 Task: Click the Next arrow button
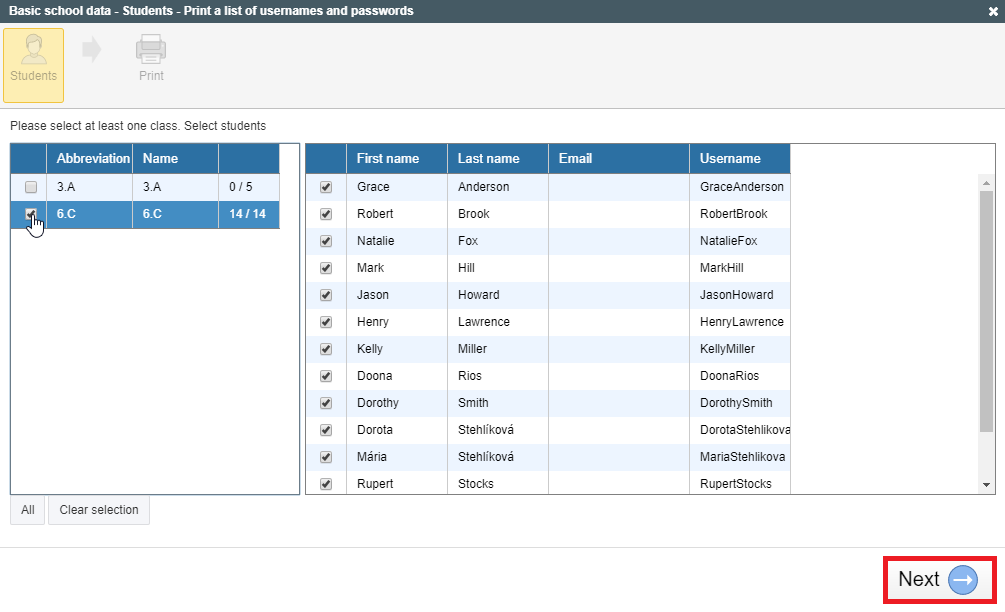940,579
